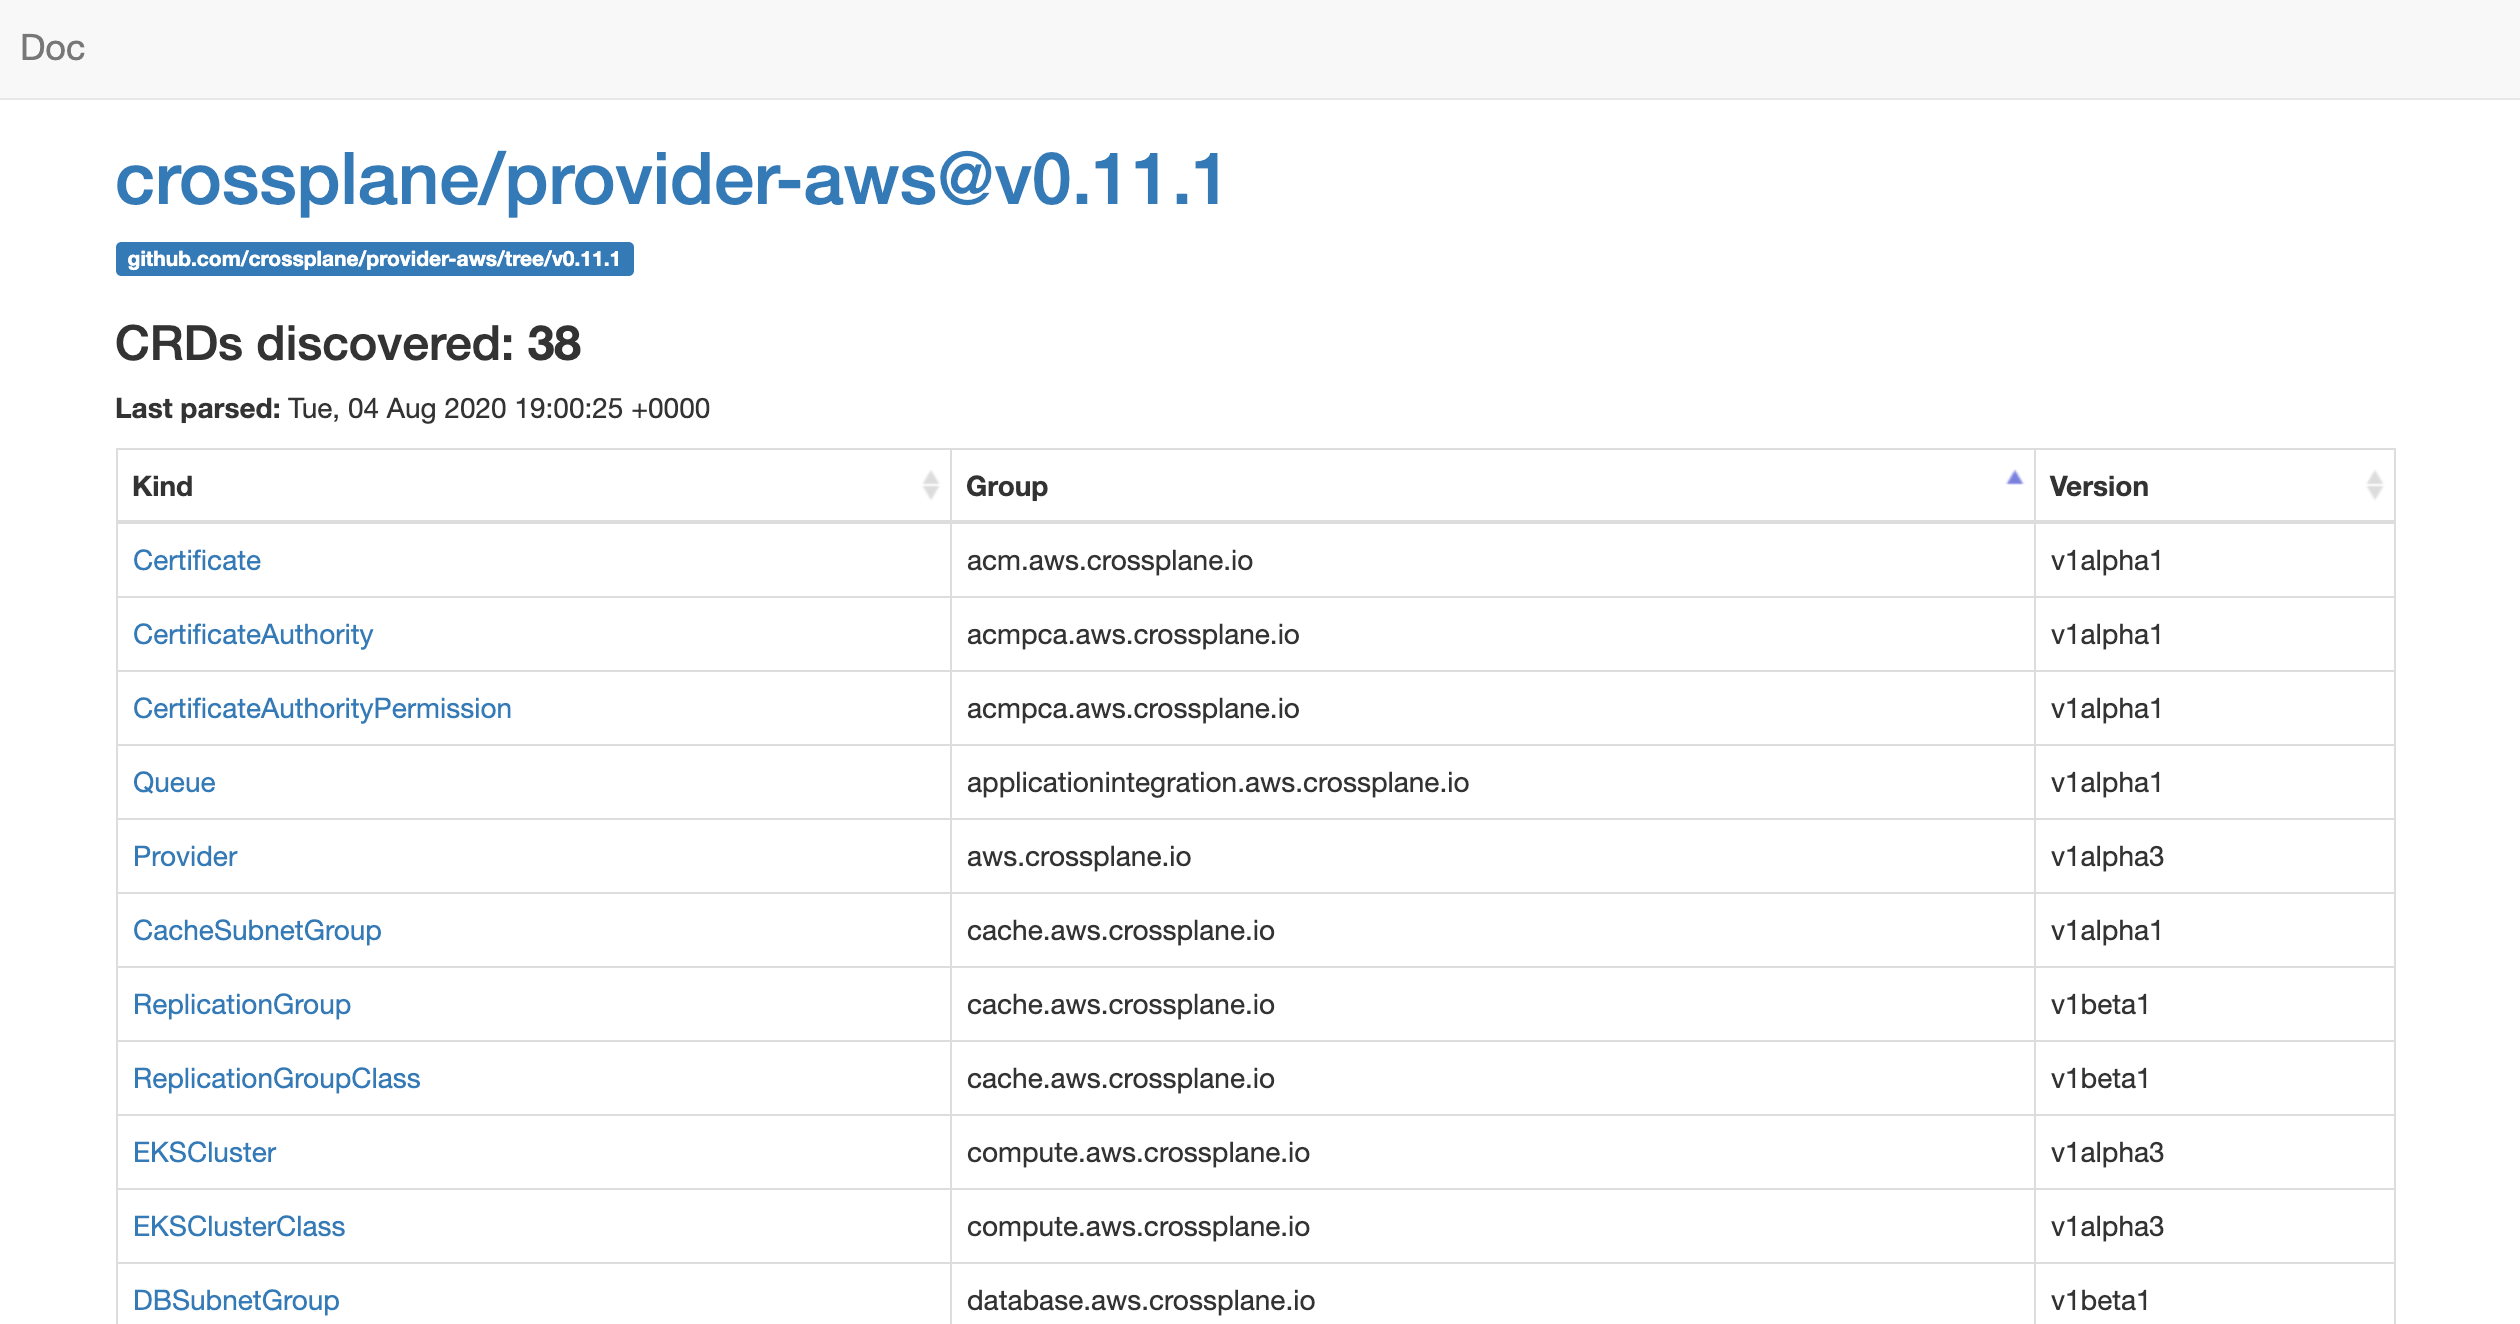Screen dimensions: 2520x1324
Task: Click v1alpha1 version in Queue row
Action: (2106, 782)
